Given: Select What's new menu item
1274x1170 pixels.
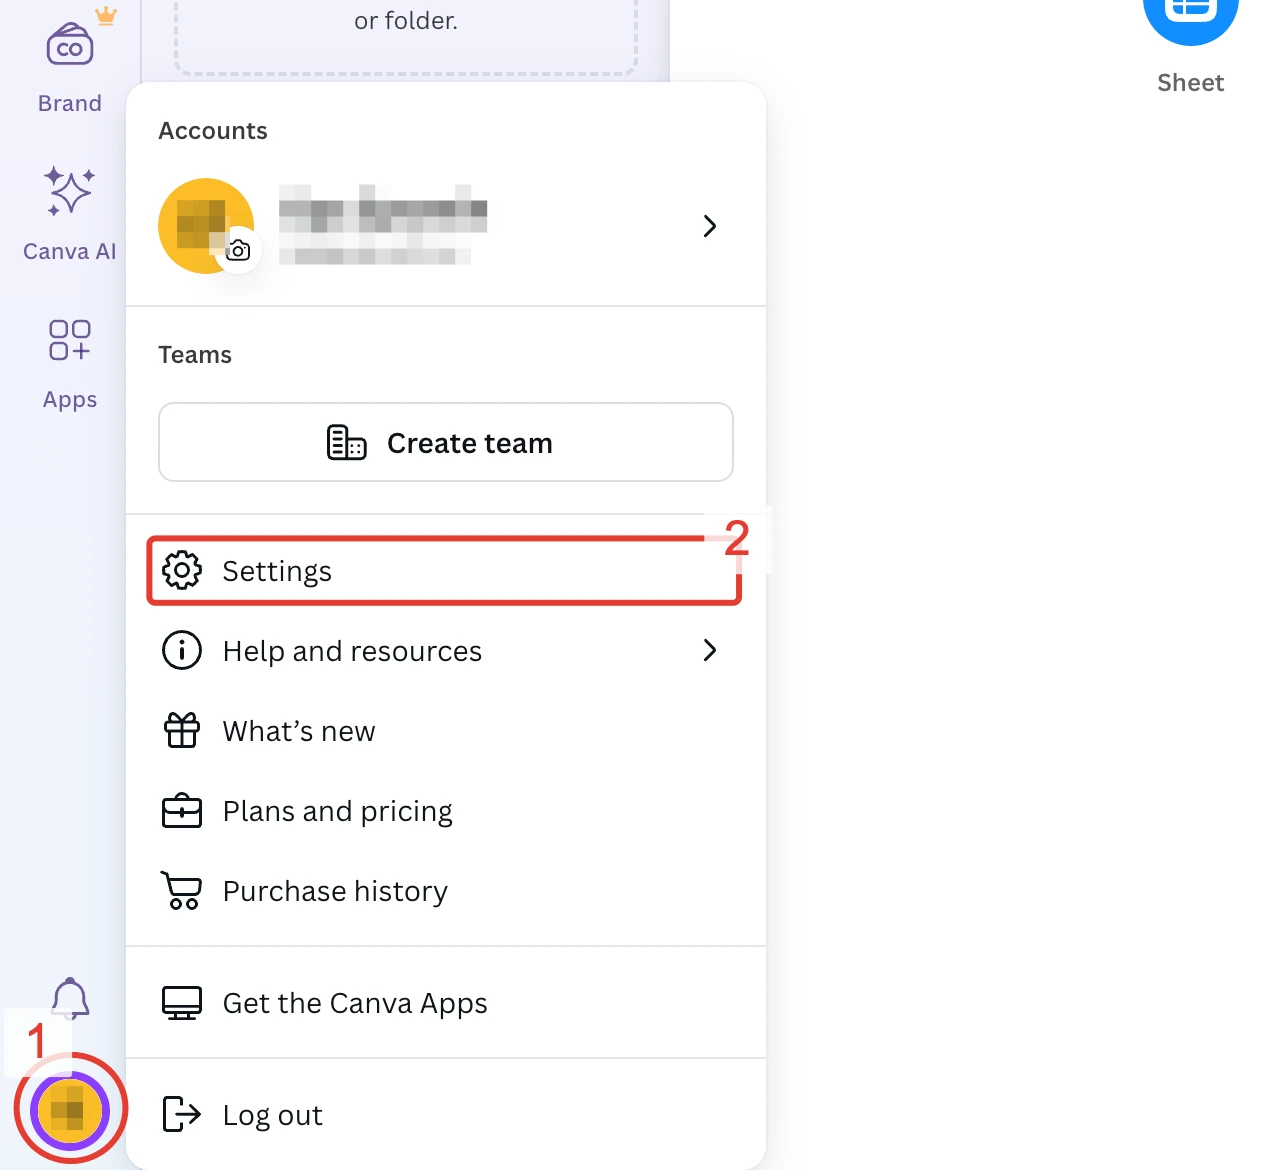Looking at the screenshot, I should click(444, 731).
